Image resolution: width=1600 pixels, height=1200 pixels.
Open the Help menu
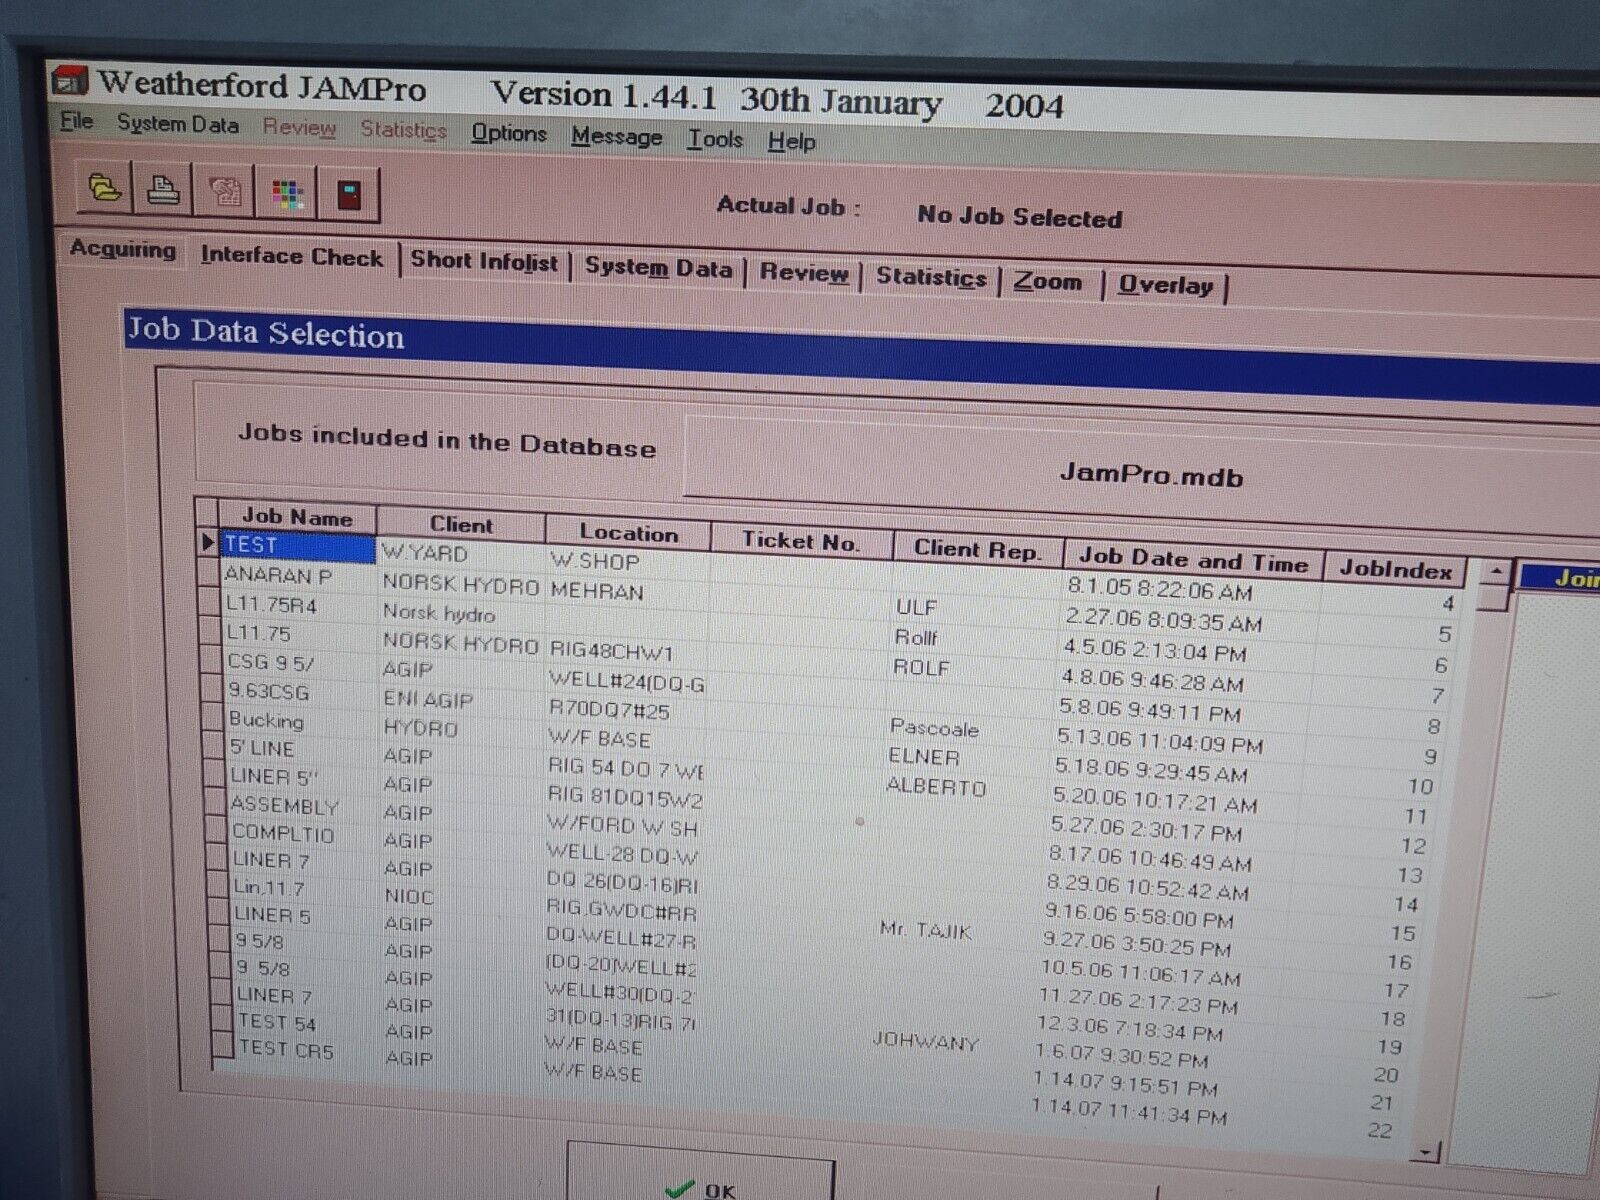[791, 142]
